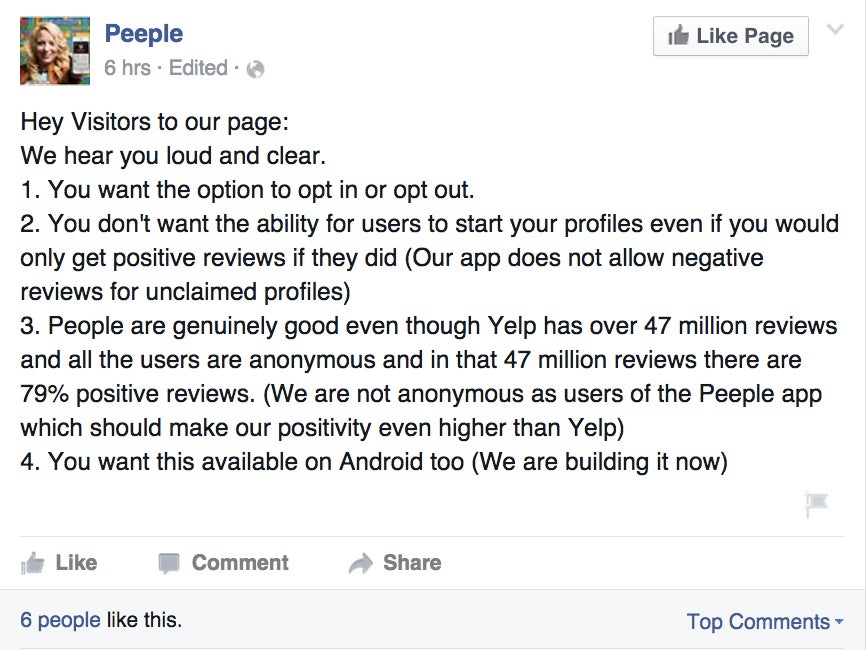Open the 6 hrs timestamp link
Viewport: 866px width, 650px height.
tap(127, 68)
